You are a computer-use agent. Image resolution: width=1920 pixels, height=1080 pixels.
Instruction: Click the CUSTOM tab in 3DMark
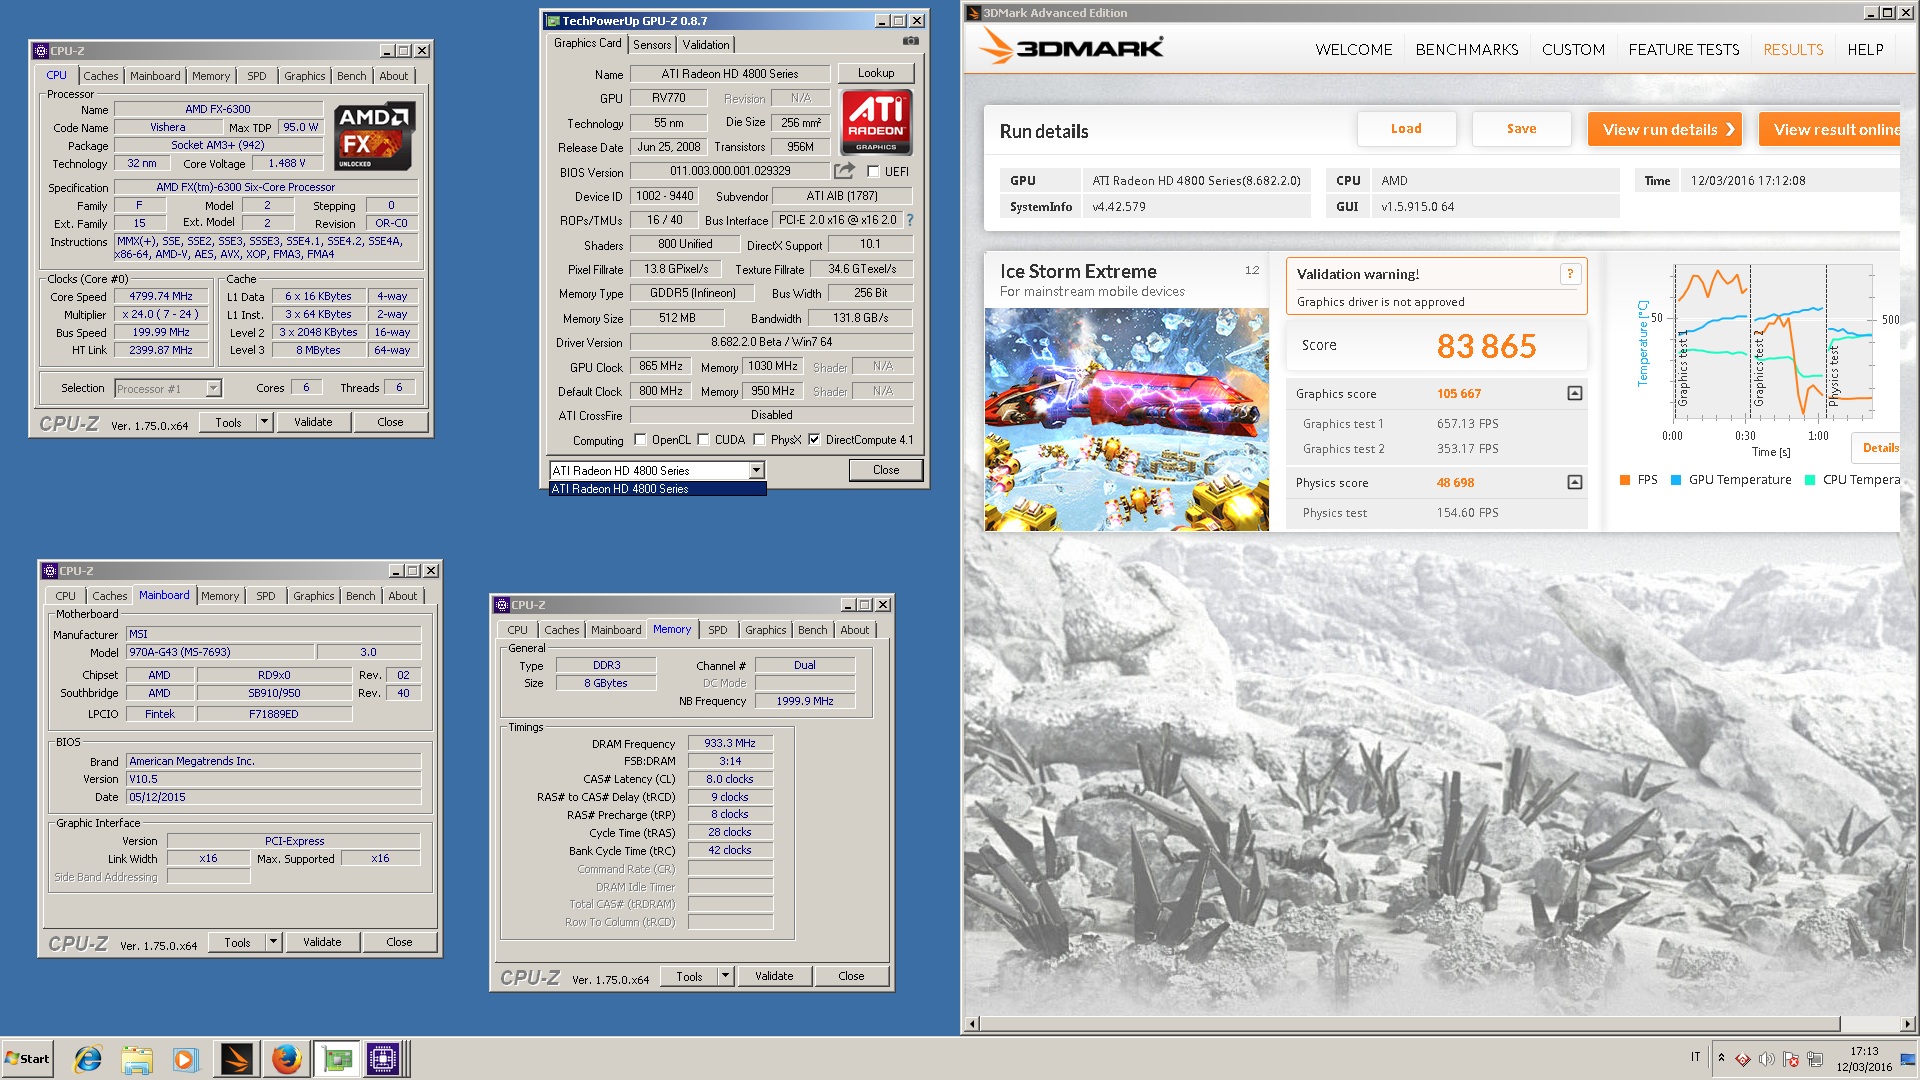[x=1573, y=49]
